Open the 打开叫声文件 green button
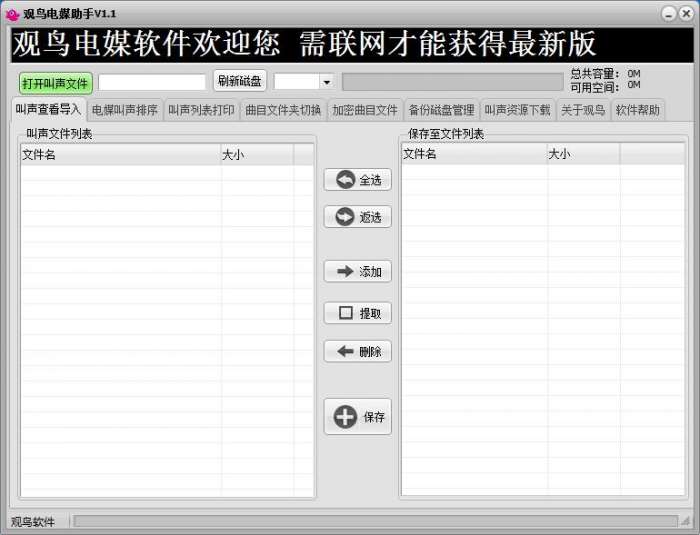The height and width of the screenshot is (535, 700). [55, 84]
